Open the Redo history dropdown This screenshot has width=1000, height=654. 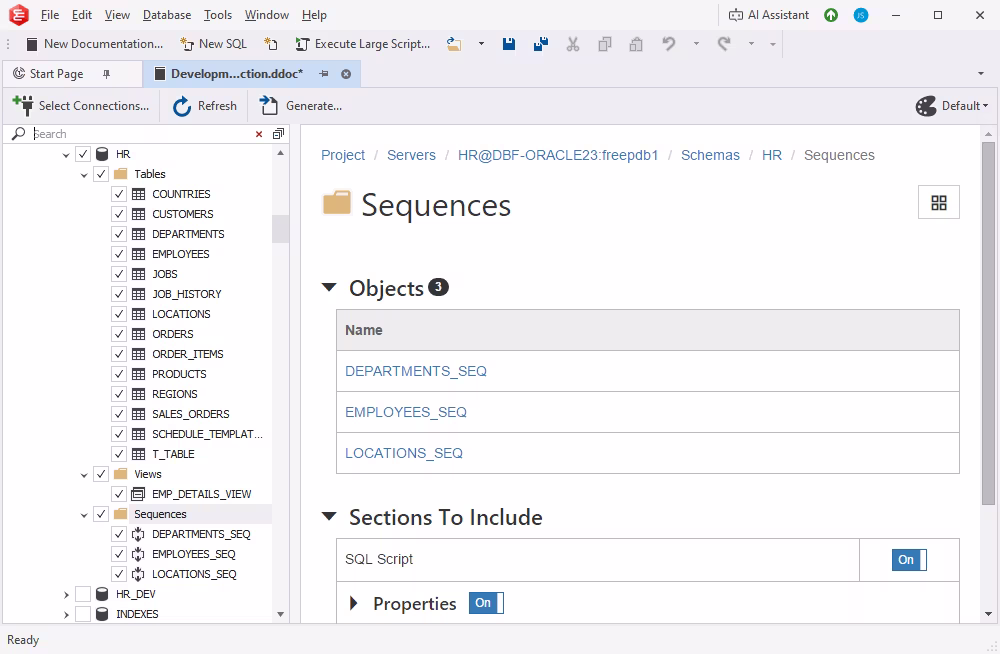pyautogui.click(x=751, y=44)
